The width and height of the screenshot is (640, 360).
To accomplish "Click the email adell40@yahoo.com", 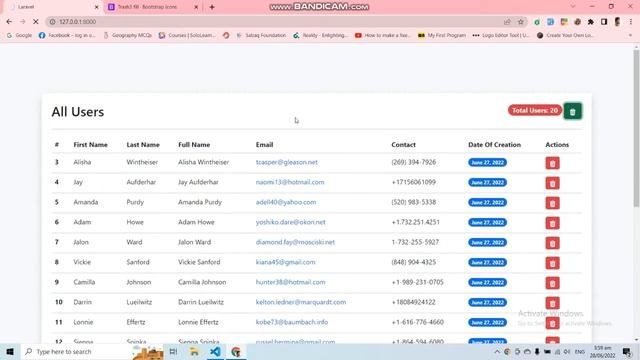I will click(286, 202).
